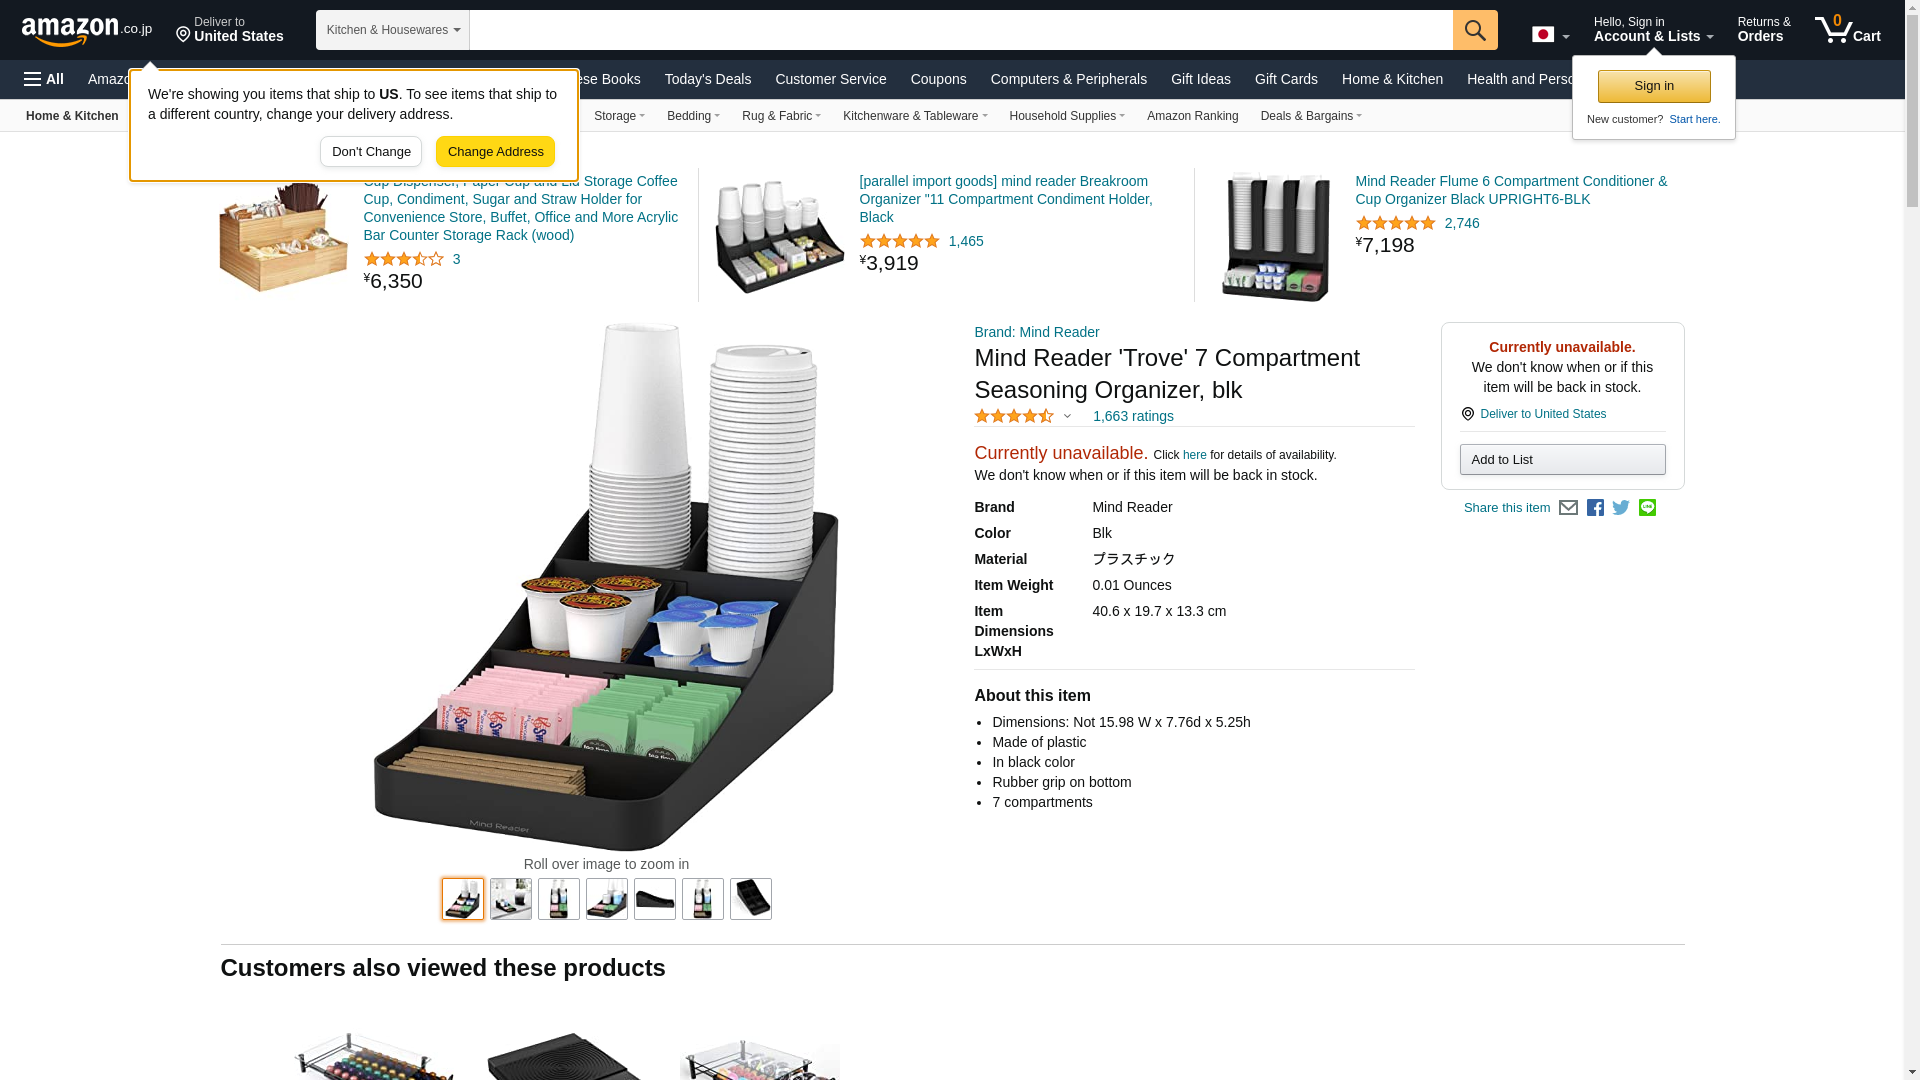Image resolution: width=1920 pixels, height=1080 pixels.
Task: Share this item on Facebook
Action: (x=1595, y=508)
